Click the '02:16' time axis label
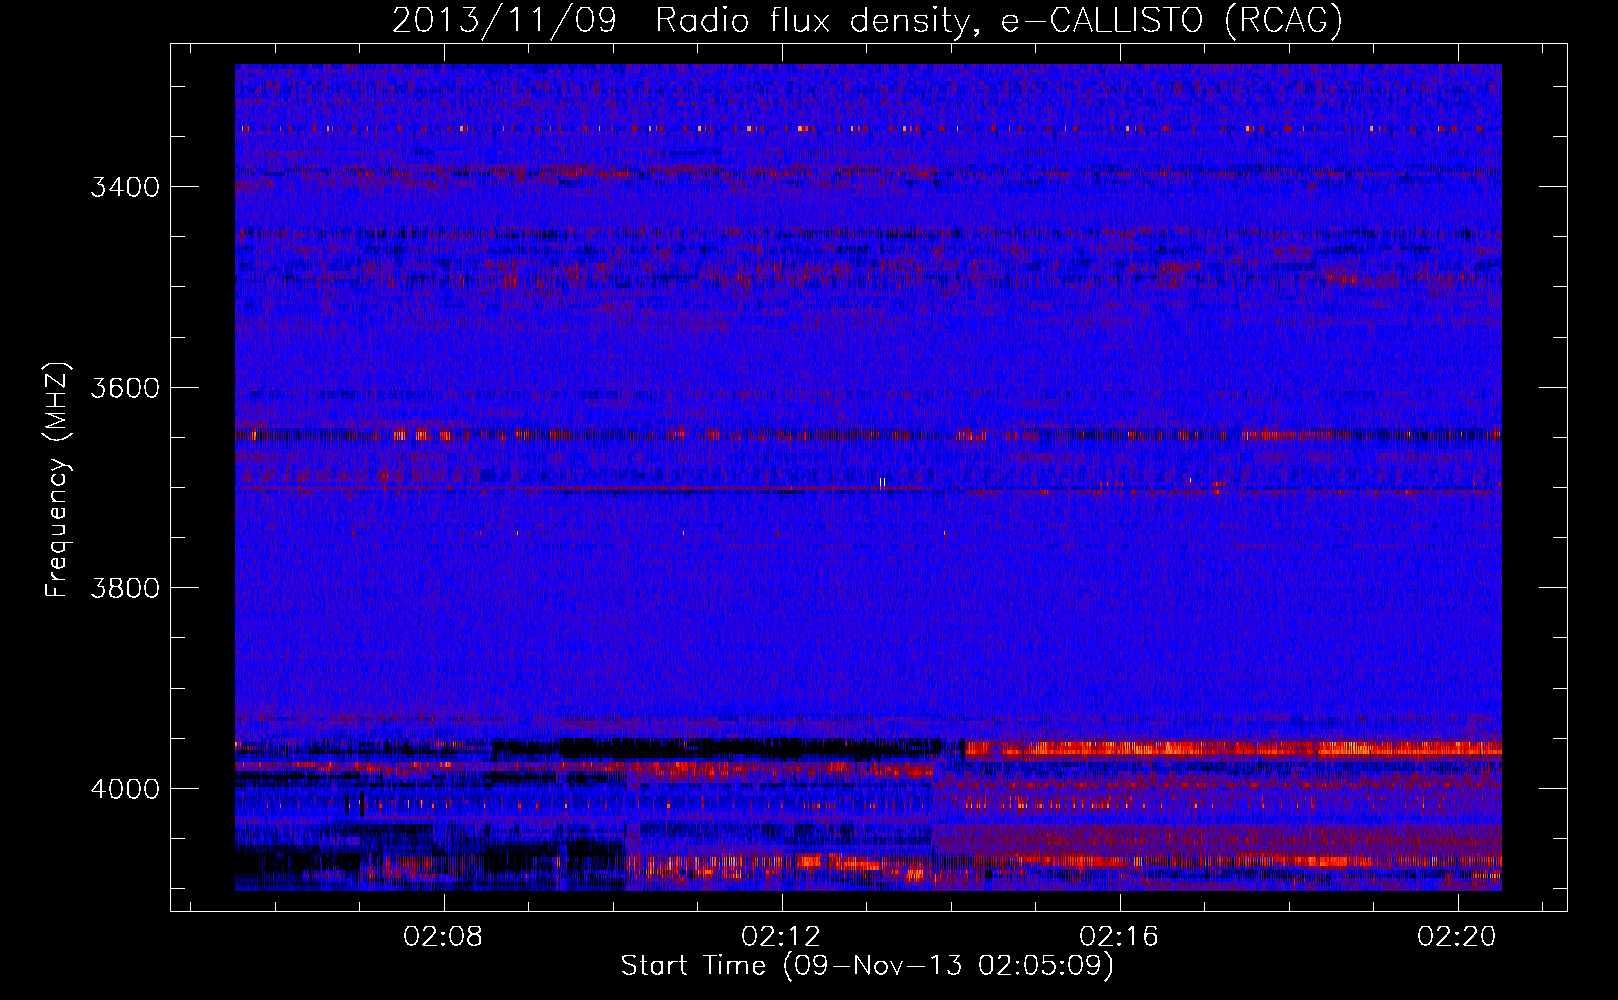The height and width of the screenshot is (1000, 1618). click(x=1119, y=936)
